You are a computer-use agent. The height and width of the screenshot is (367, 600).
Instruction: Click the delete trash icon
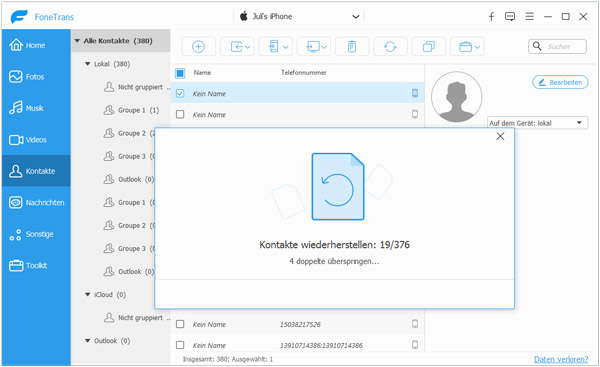click(x=352, y=47)
